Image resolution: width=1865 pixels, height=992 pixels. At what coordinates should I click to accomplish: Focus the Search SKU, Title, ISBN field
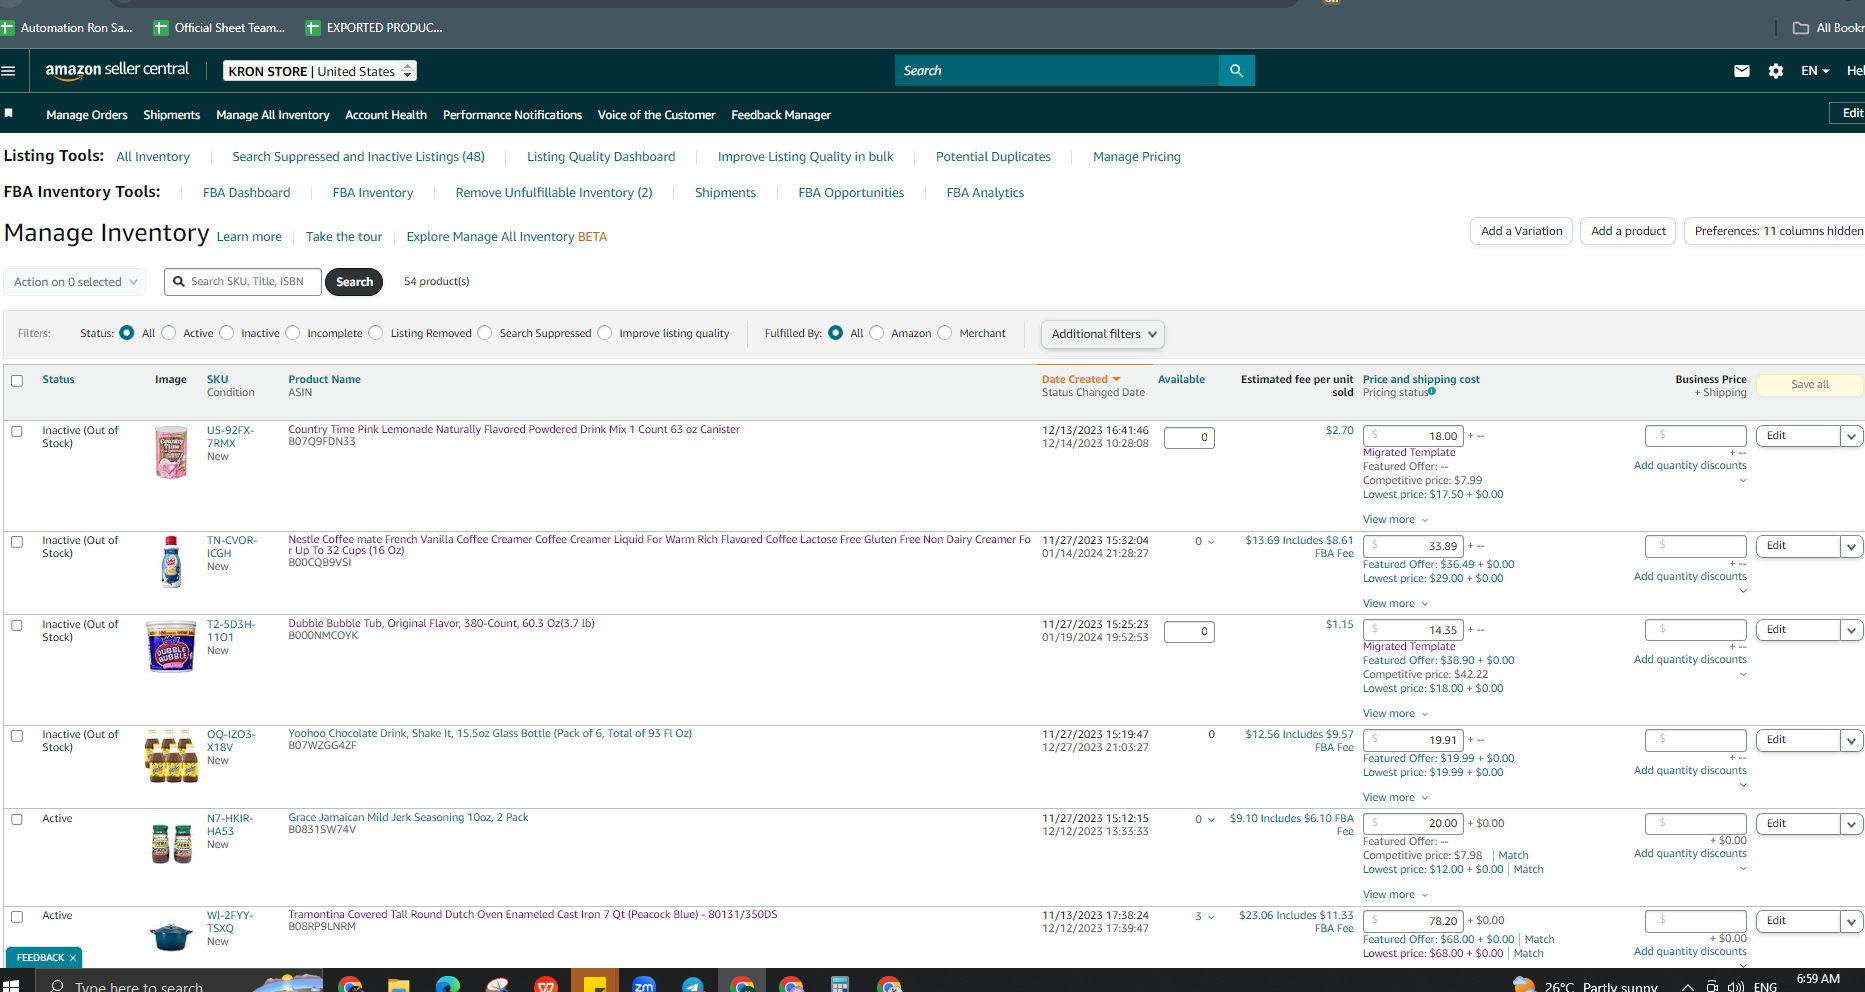[x=243, y=282]
